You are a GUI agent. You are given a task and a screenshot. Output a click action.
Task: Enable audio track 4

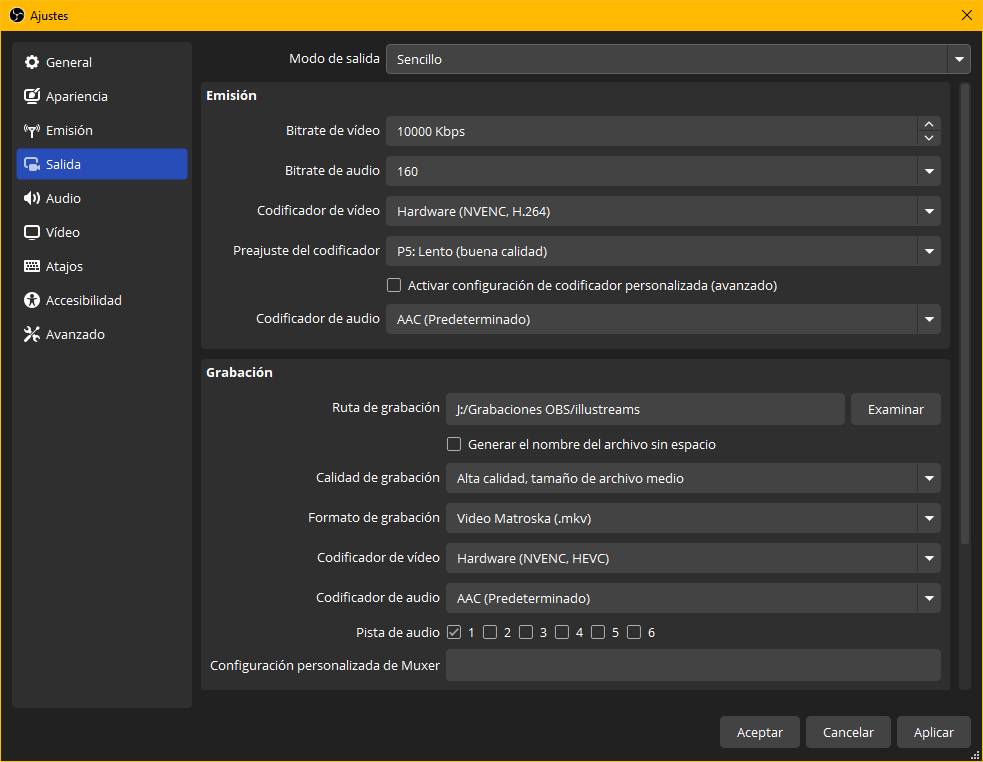pyautogui.click(x=562, y=632)
